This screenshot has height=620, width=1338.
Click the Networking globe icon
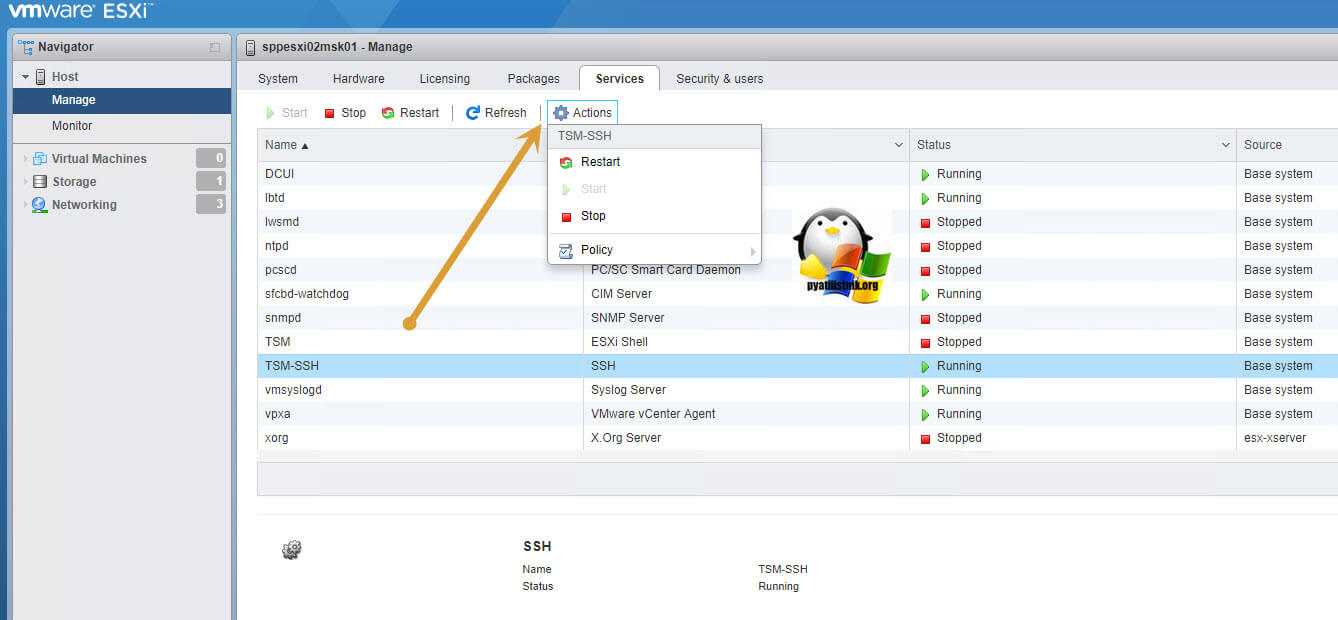pos(40,205)
